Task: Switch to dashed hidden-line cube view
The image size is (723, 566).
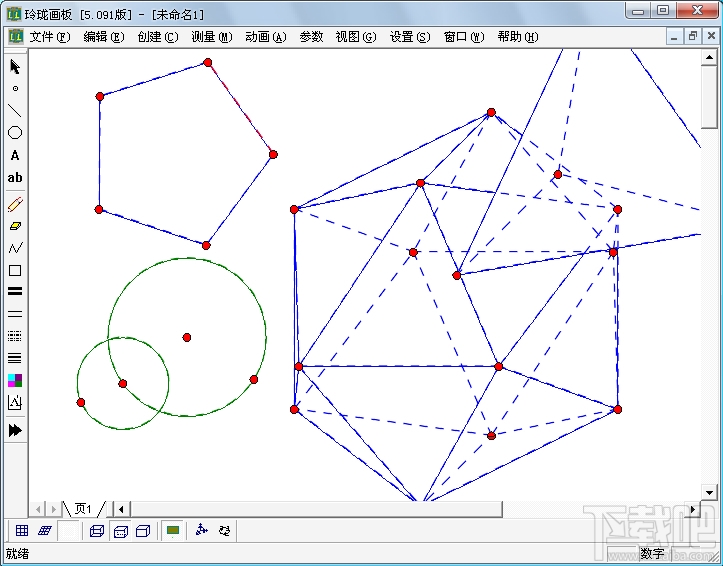Action: [120, 531]
